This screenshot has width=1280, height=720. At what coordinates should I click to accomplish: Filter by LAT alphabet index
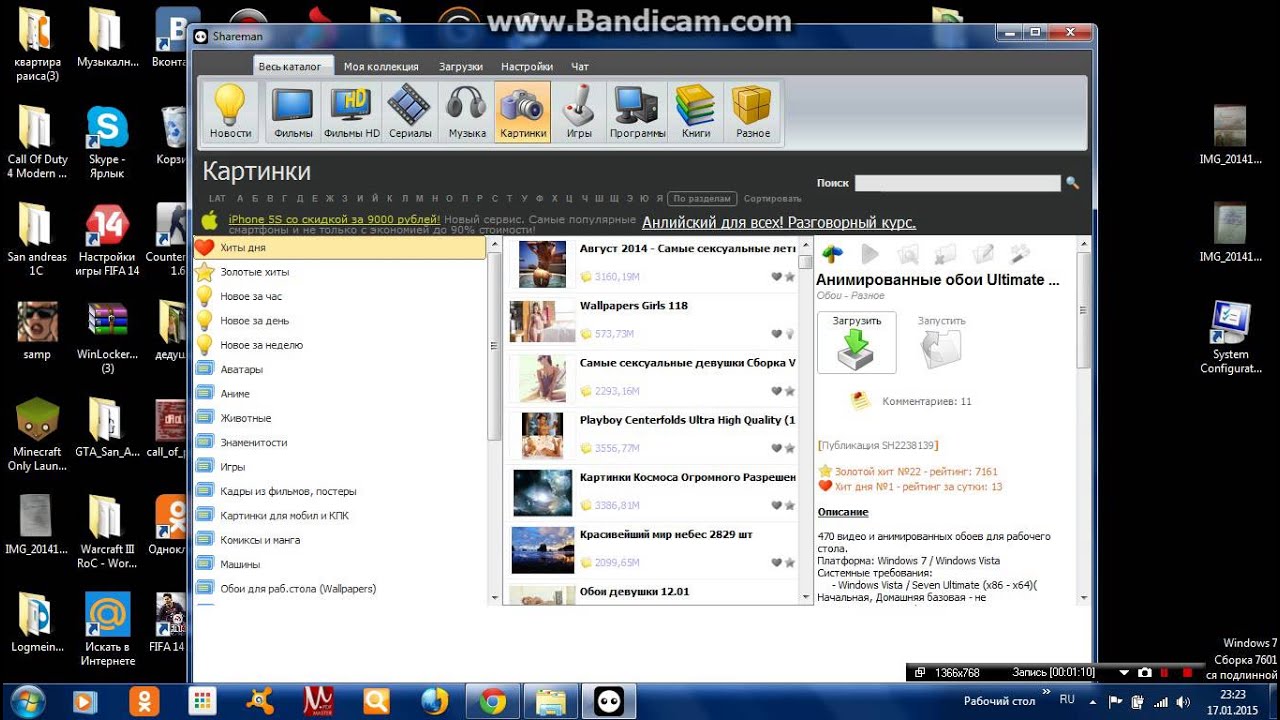point(217,198)
